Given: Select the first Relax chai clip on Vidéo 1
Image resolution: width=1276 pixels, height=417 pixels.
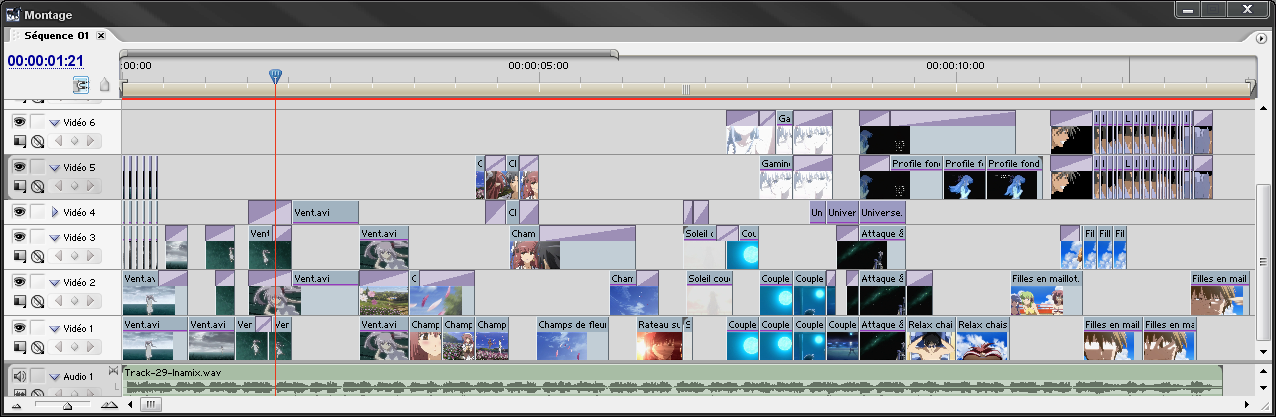Looking at the screenshot, I should (931, 339).
